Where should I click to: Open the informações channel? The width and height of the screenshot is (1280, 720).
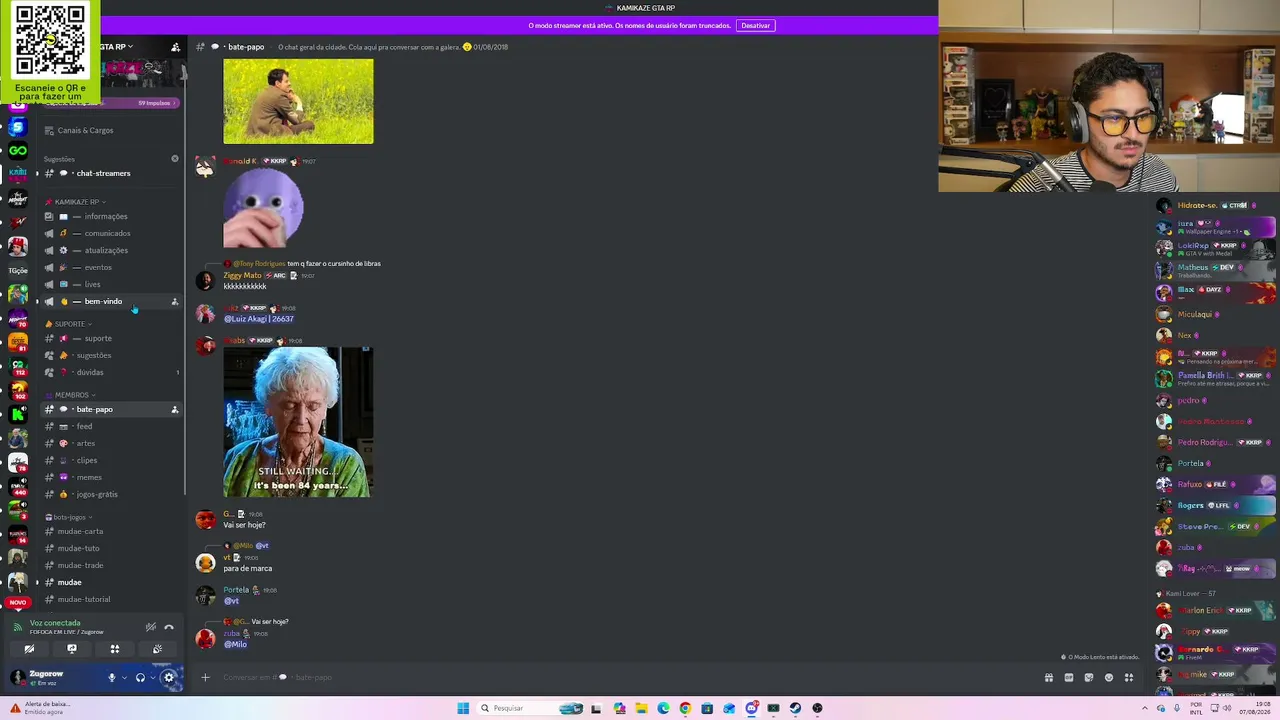point(111,216)
